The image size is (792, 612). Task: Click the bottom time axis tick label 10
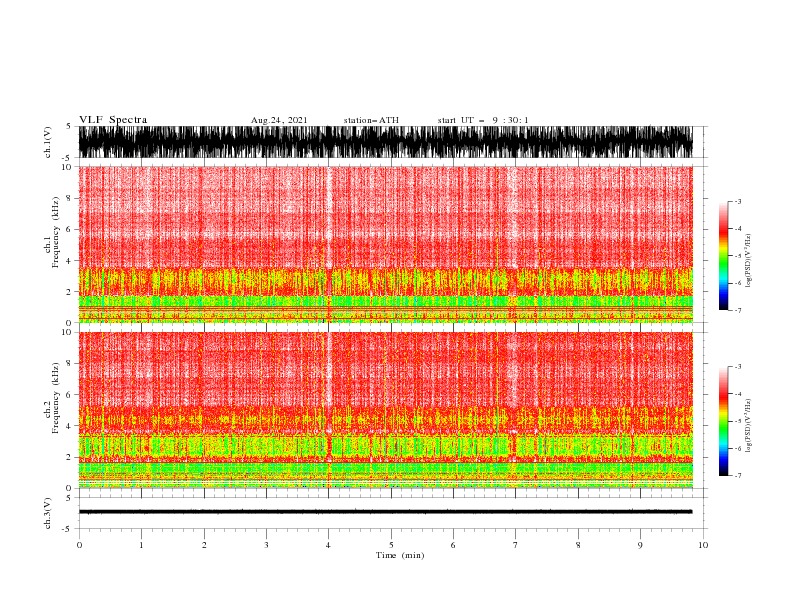(x=703, y=545)
